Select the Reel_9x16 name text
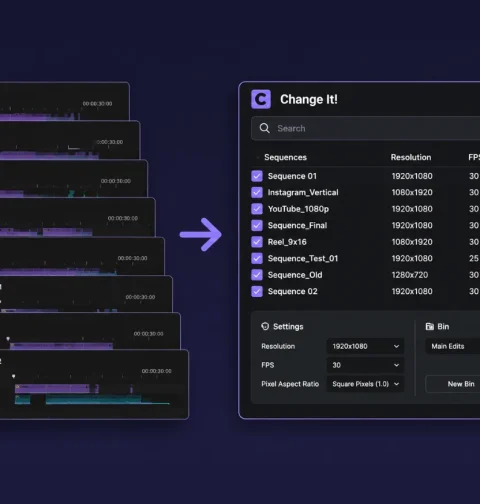Viewport: 480px width, 504px height. pyautogui.click(x=287, y=242)
